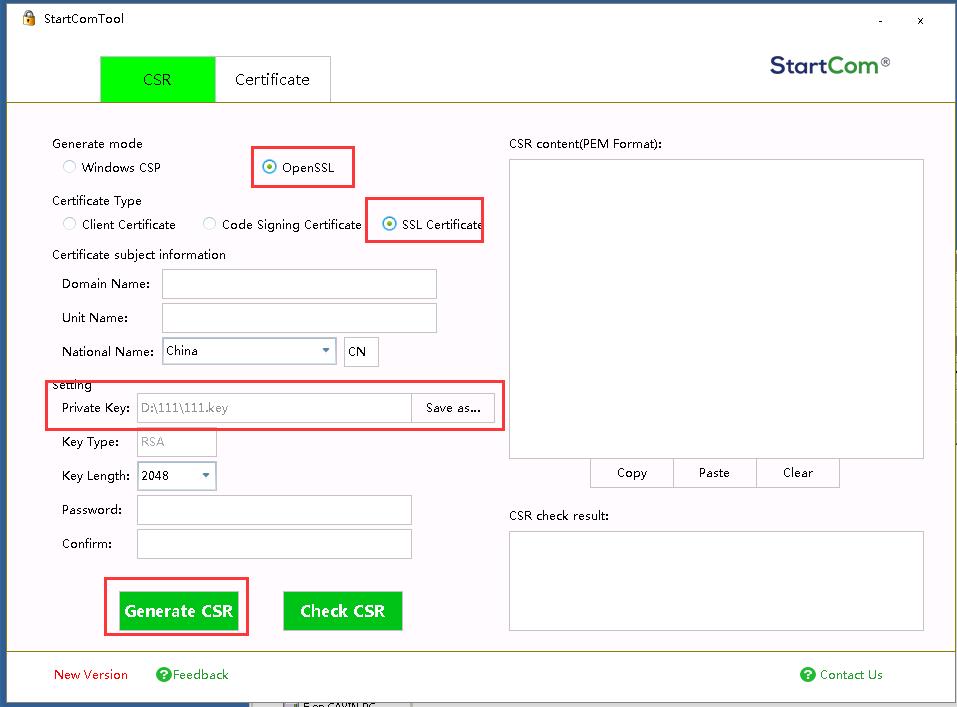
Task: Click the Feedback help icon
Action: [x=164, y=675]
